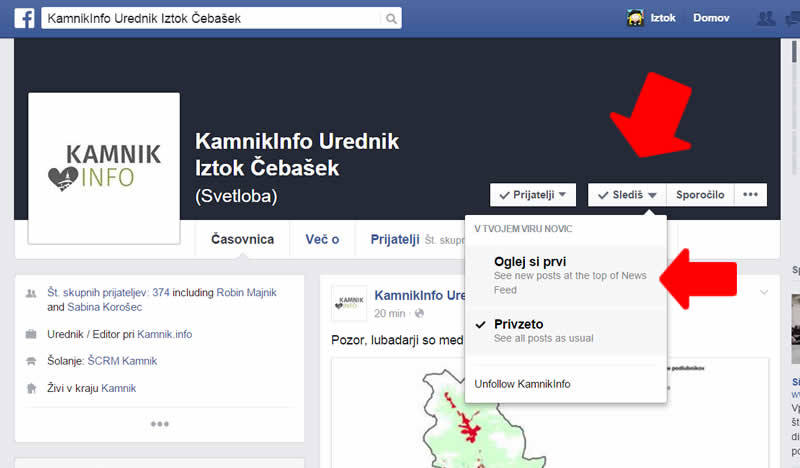Open the Kamnik hometown link
The width and height of the screenshot is (800, 468).
(x=118, y=388)
